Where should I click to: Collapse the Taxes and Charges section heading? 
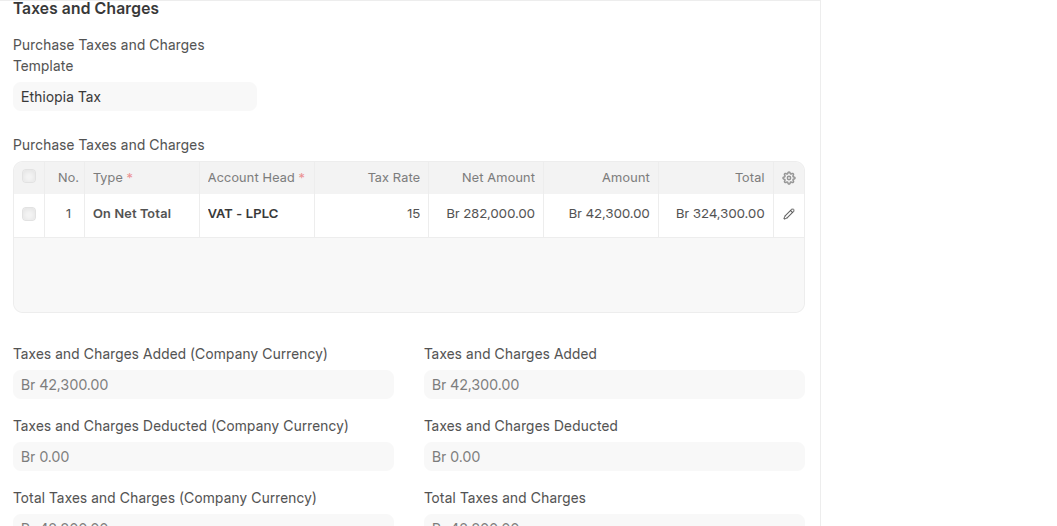point(86,9)
